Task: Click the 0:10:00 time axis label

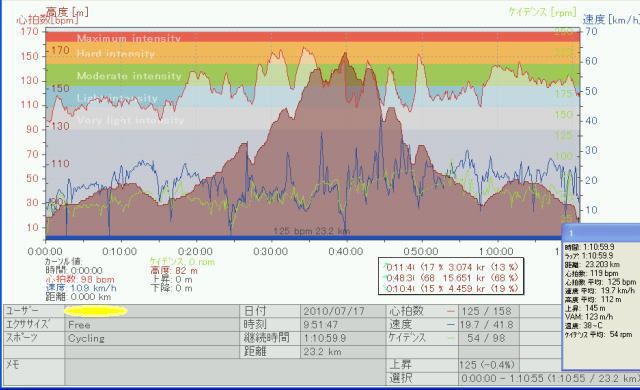Action: [120, 251]
